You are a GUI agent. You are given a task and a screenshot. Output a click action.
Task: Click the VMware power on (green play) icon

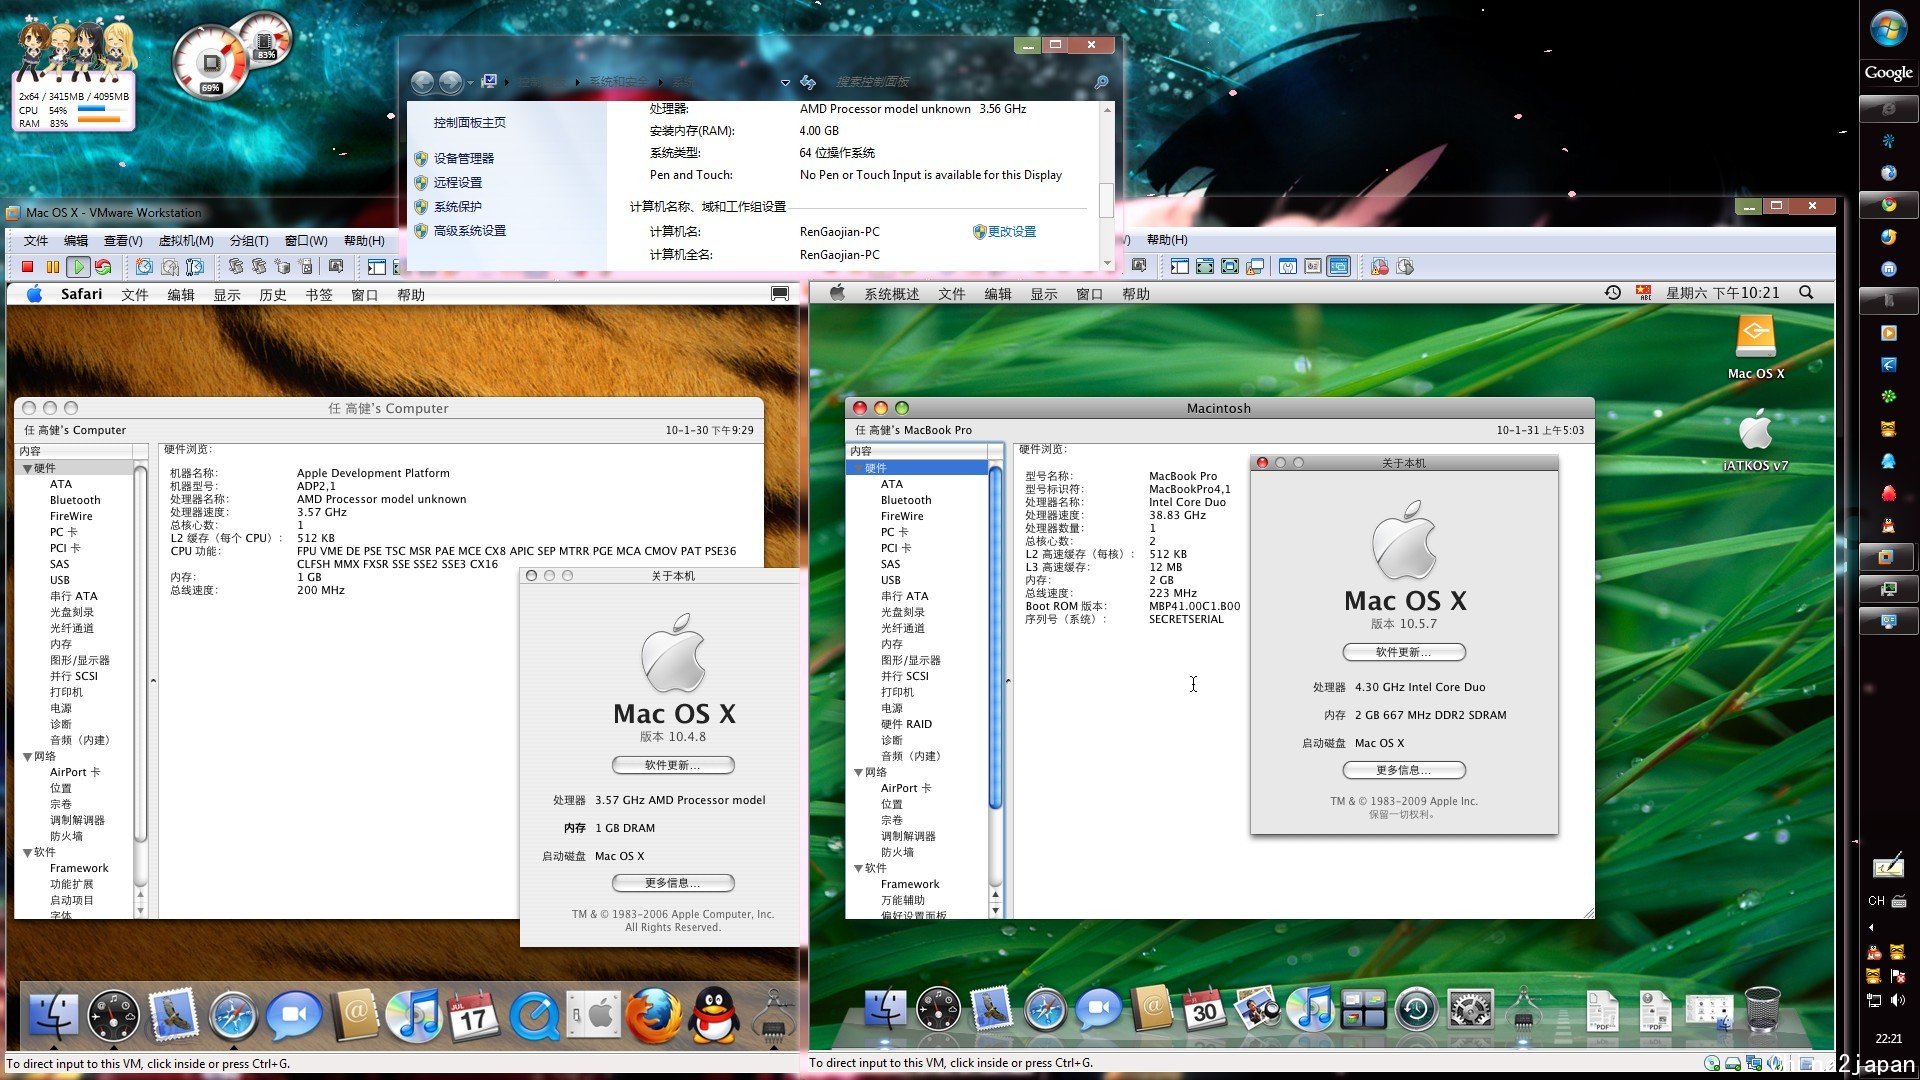click(x=78, y=267)
